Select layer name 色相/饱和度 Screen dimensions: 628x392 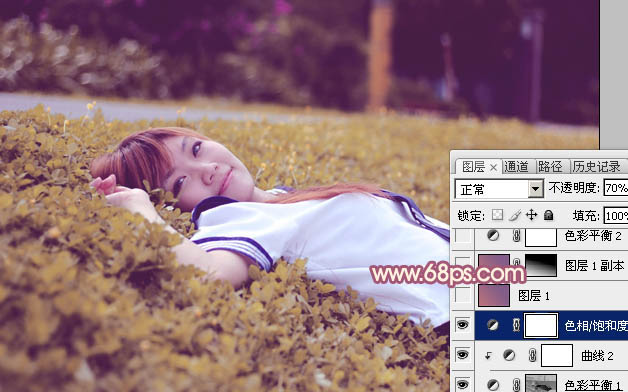[596, 326]
